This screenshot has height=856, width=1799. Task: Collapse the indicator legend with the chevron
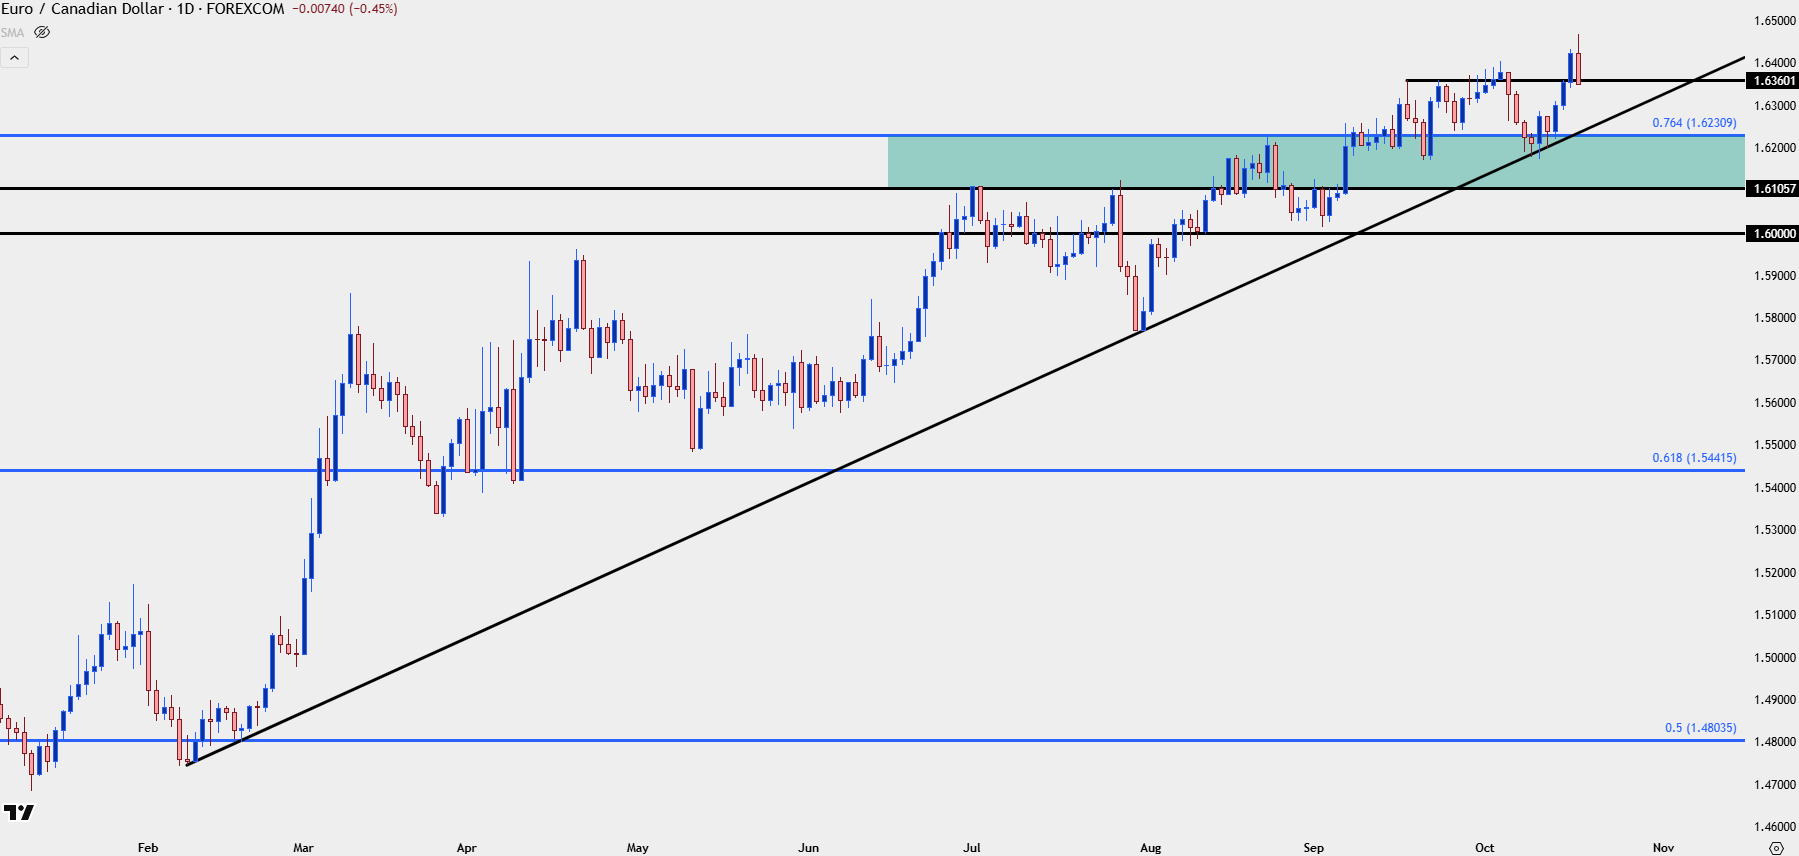pos(14,58)
